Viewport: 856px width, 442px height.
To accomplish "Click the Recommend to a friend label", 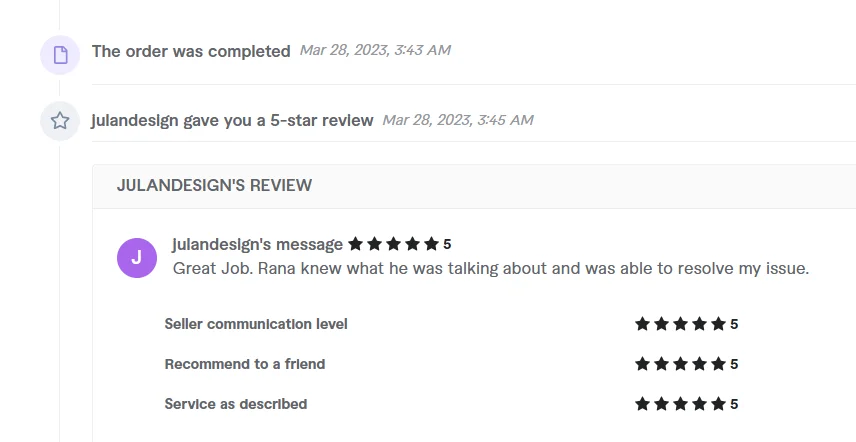I will [x=245, y=364].
